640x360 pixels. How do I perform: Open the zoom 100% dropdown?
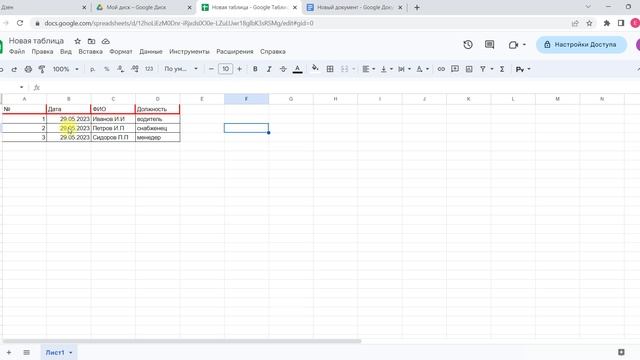(65, 69)
